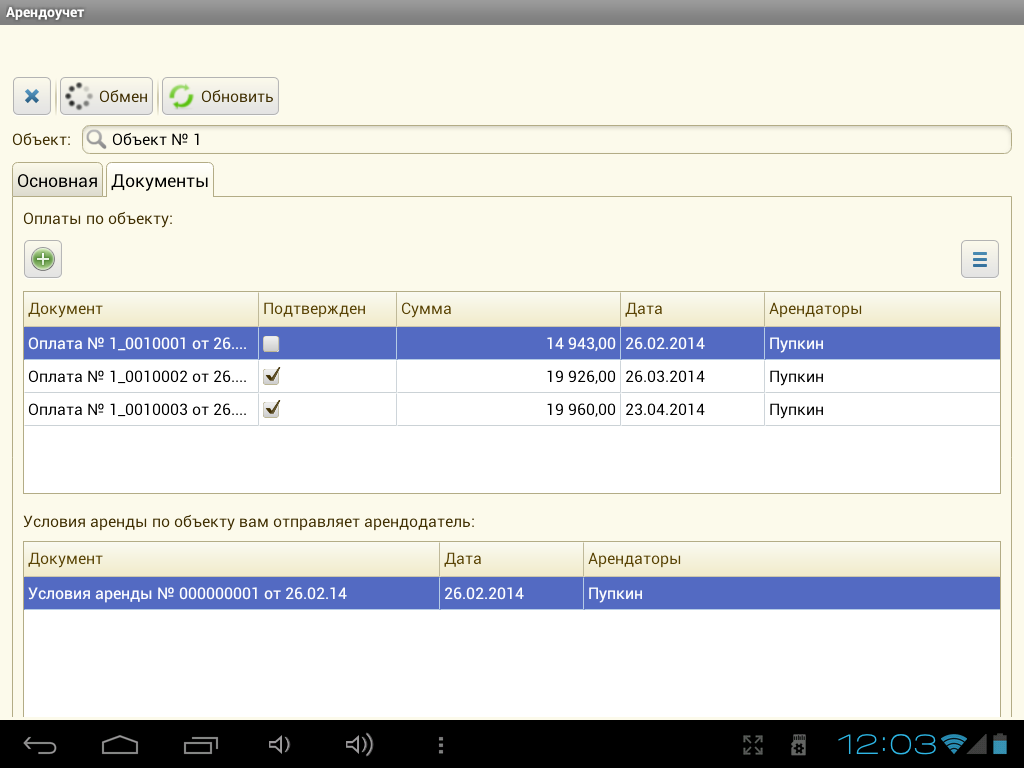Click the blue X close icon in toolbar
This screenshot has width=1024, height=768.
point(32,97)
